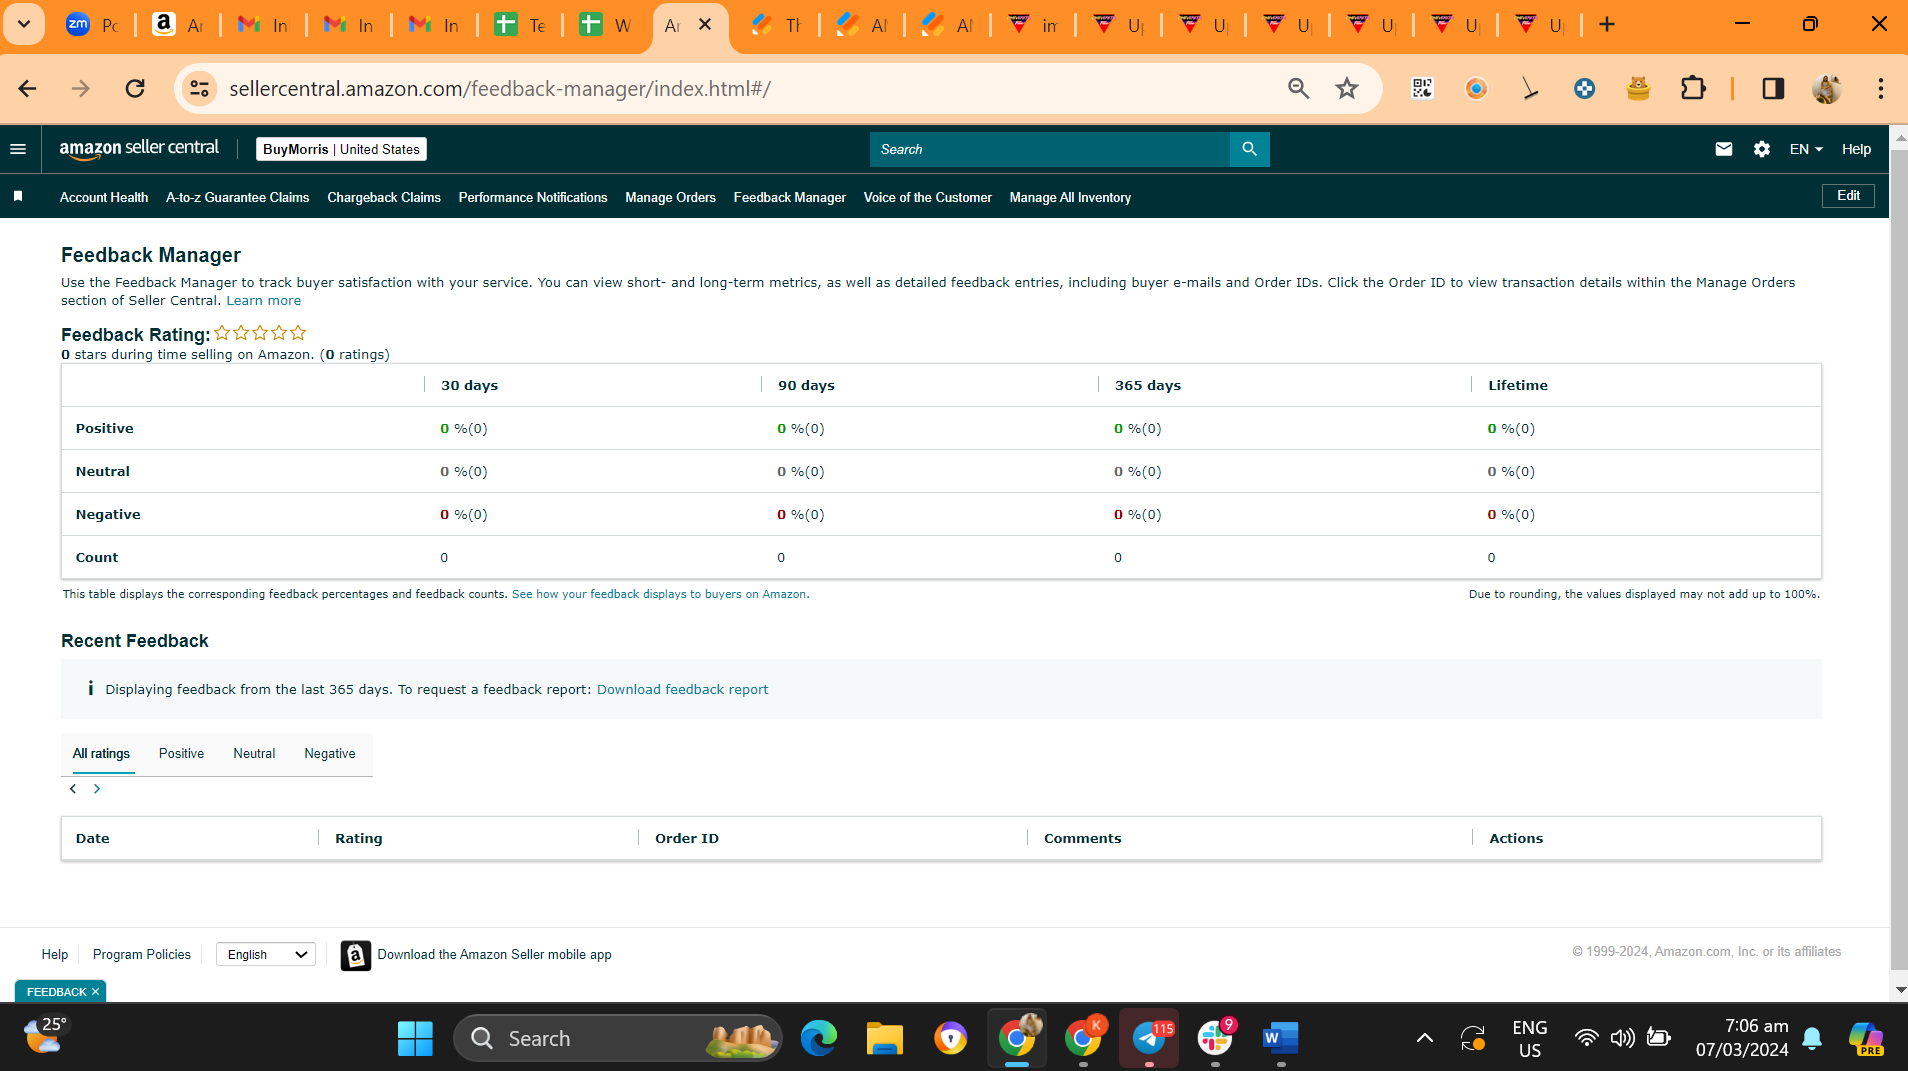The height and width of the screenshot is (1071, 1908).
Task: Click the footer Help link
Action: point(55,955)
